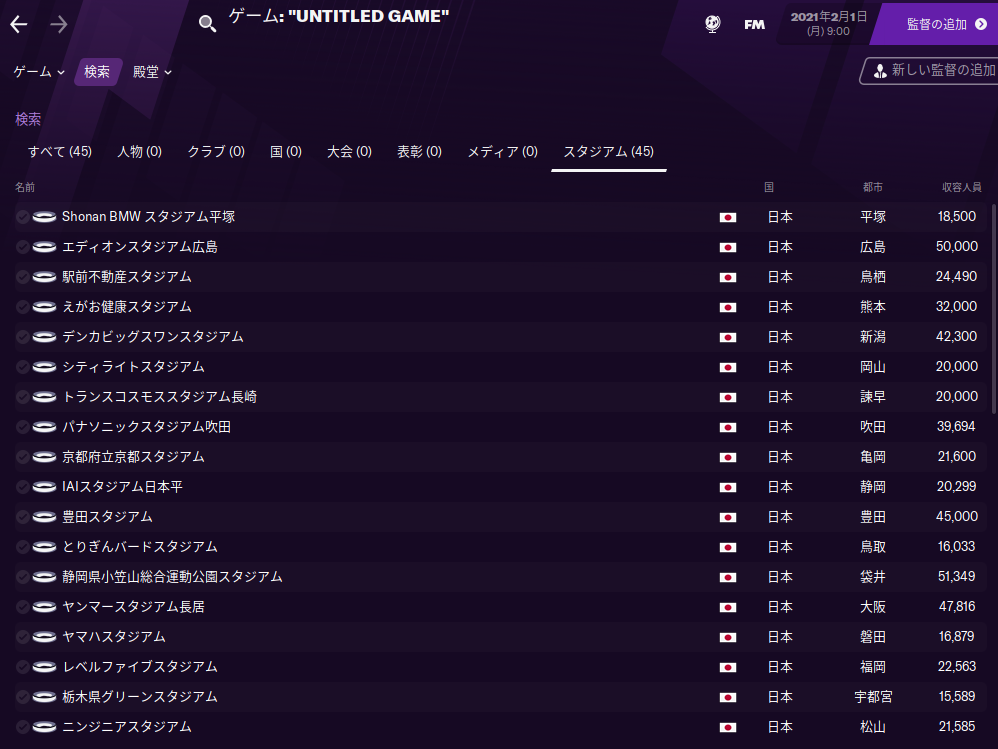Screen dimensions: 998x749
Task: Switch to すべて (45) tab
Action: click(x=60, y=151)
